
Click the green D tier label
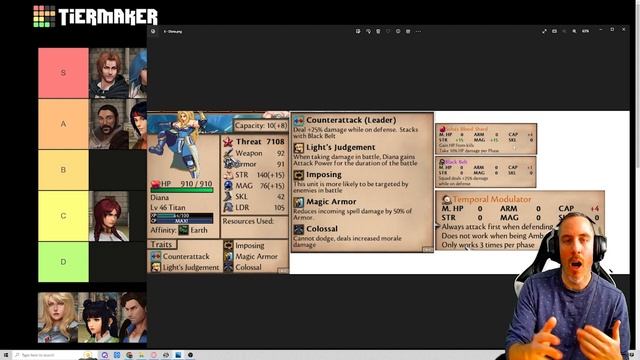(63, 262)
